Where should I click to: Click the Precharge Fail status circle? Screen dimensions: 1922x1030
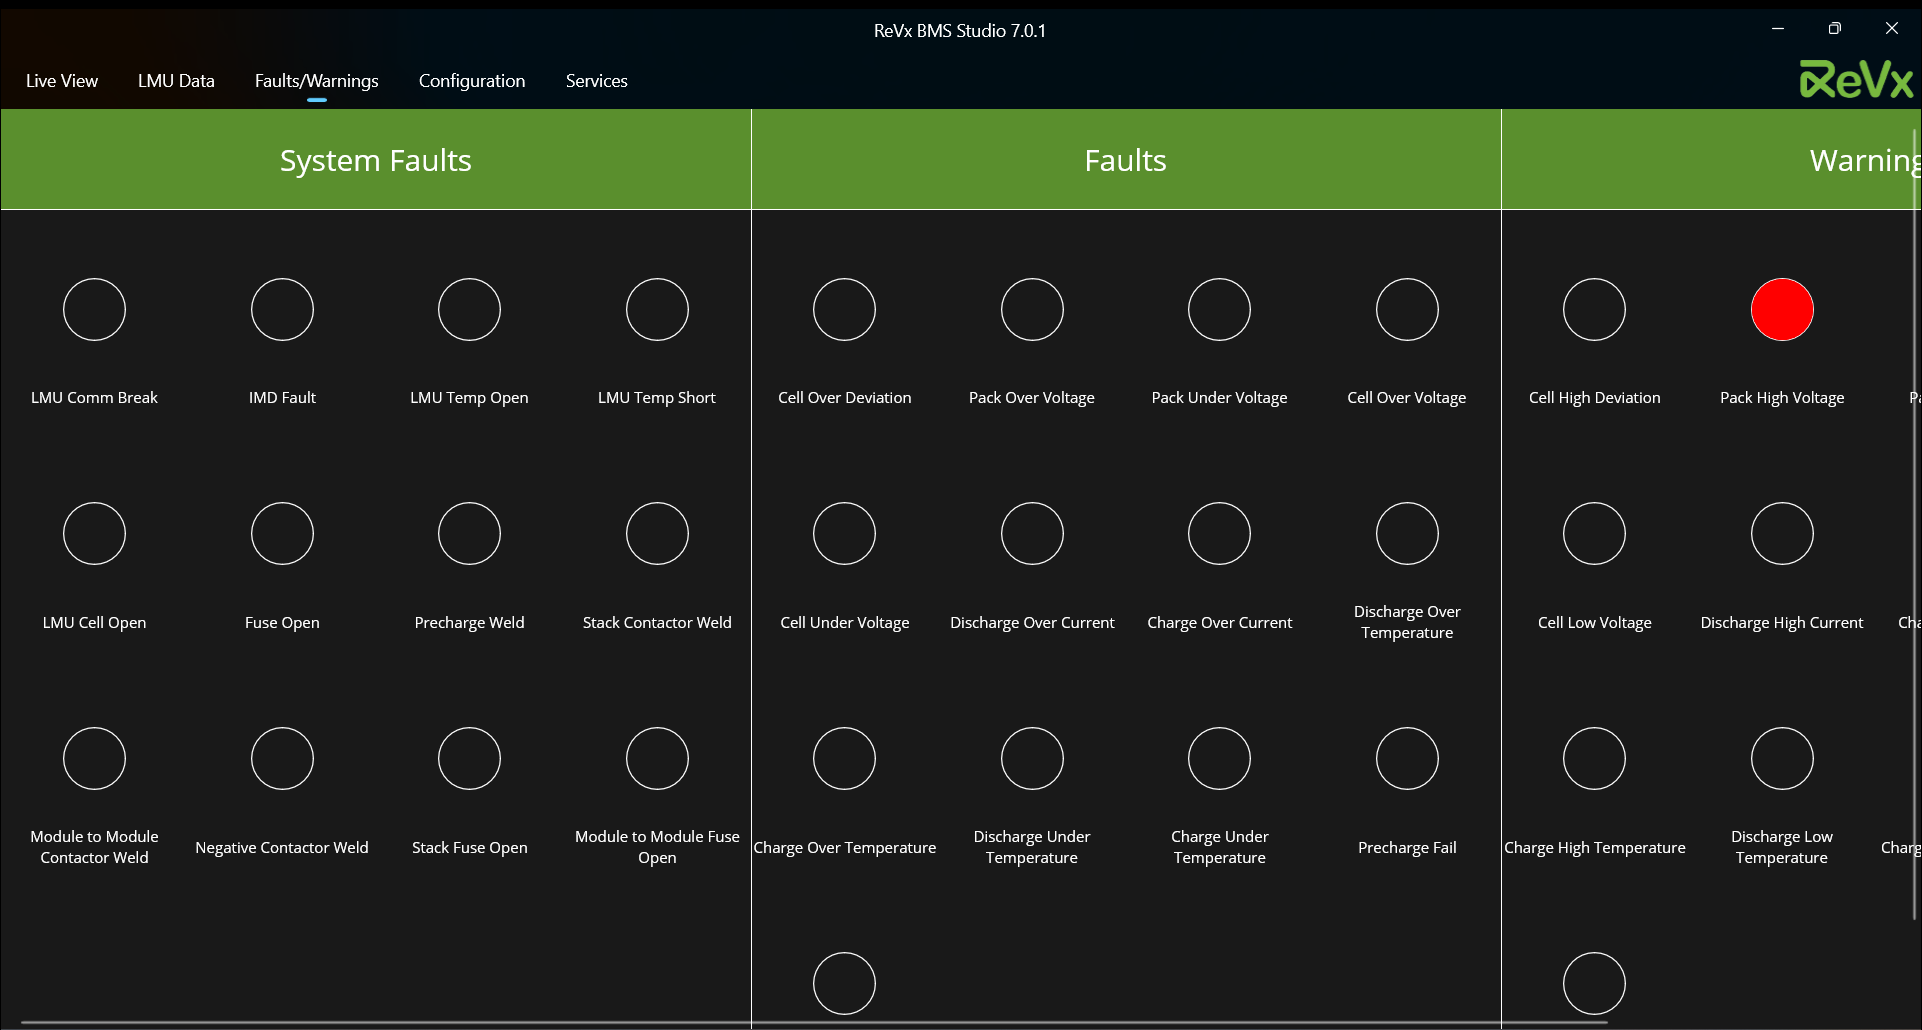click(1406, 759)
